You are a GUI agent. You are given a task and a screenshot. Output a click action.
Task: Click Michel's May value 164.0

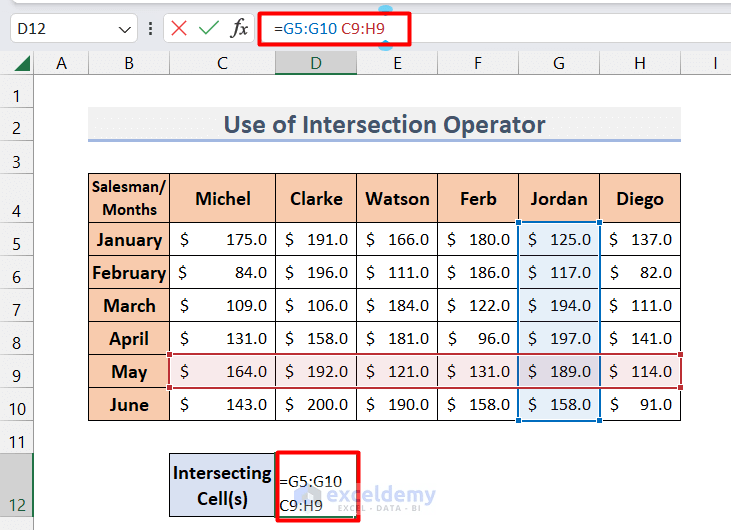pos(222,372)
